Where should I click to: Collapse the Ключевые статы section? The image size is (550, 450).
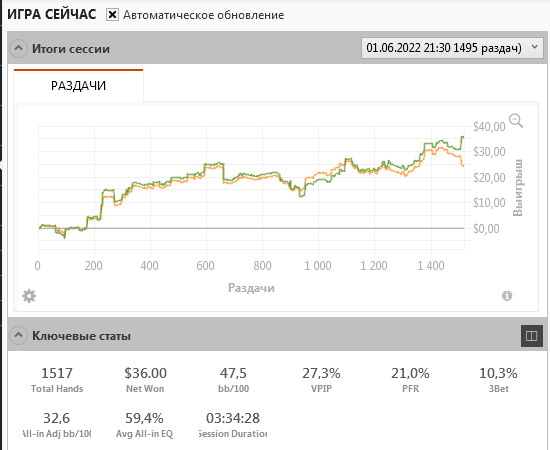(x=18, y=336)
